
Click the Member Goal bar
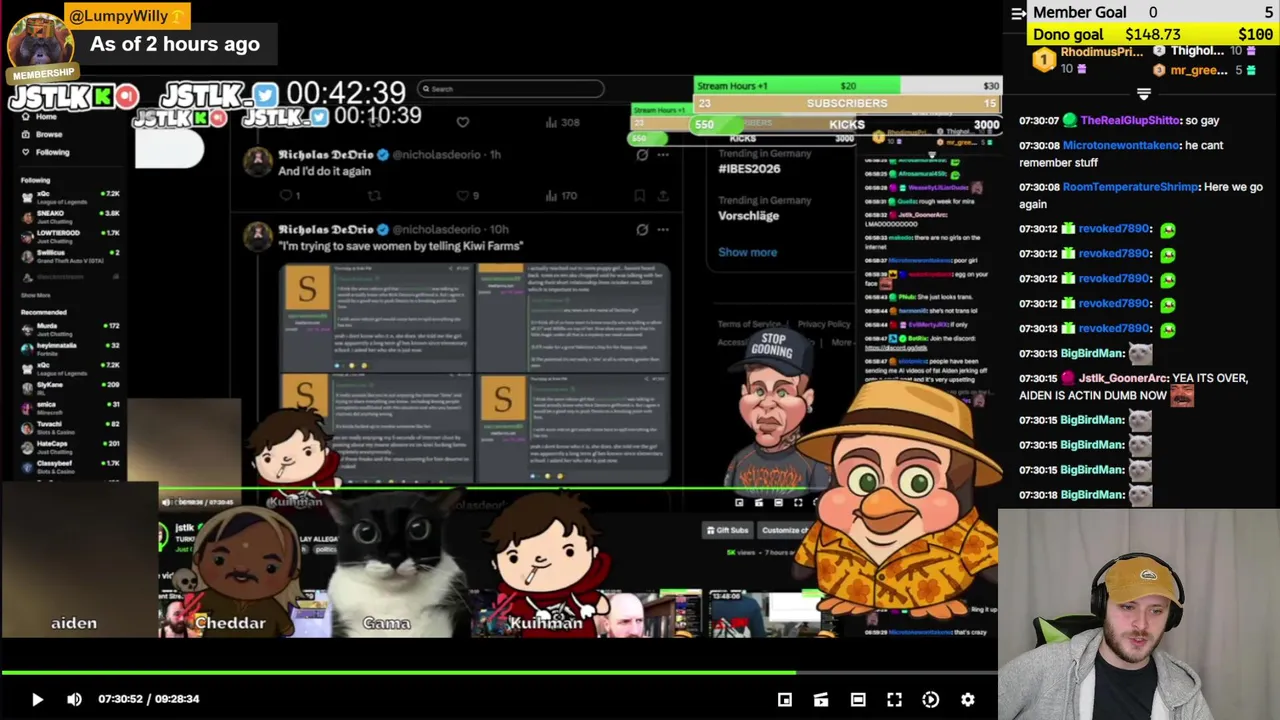(1153, 12)
